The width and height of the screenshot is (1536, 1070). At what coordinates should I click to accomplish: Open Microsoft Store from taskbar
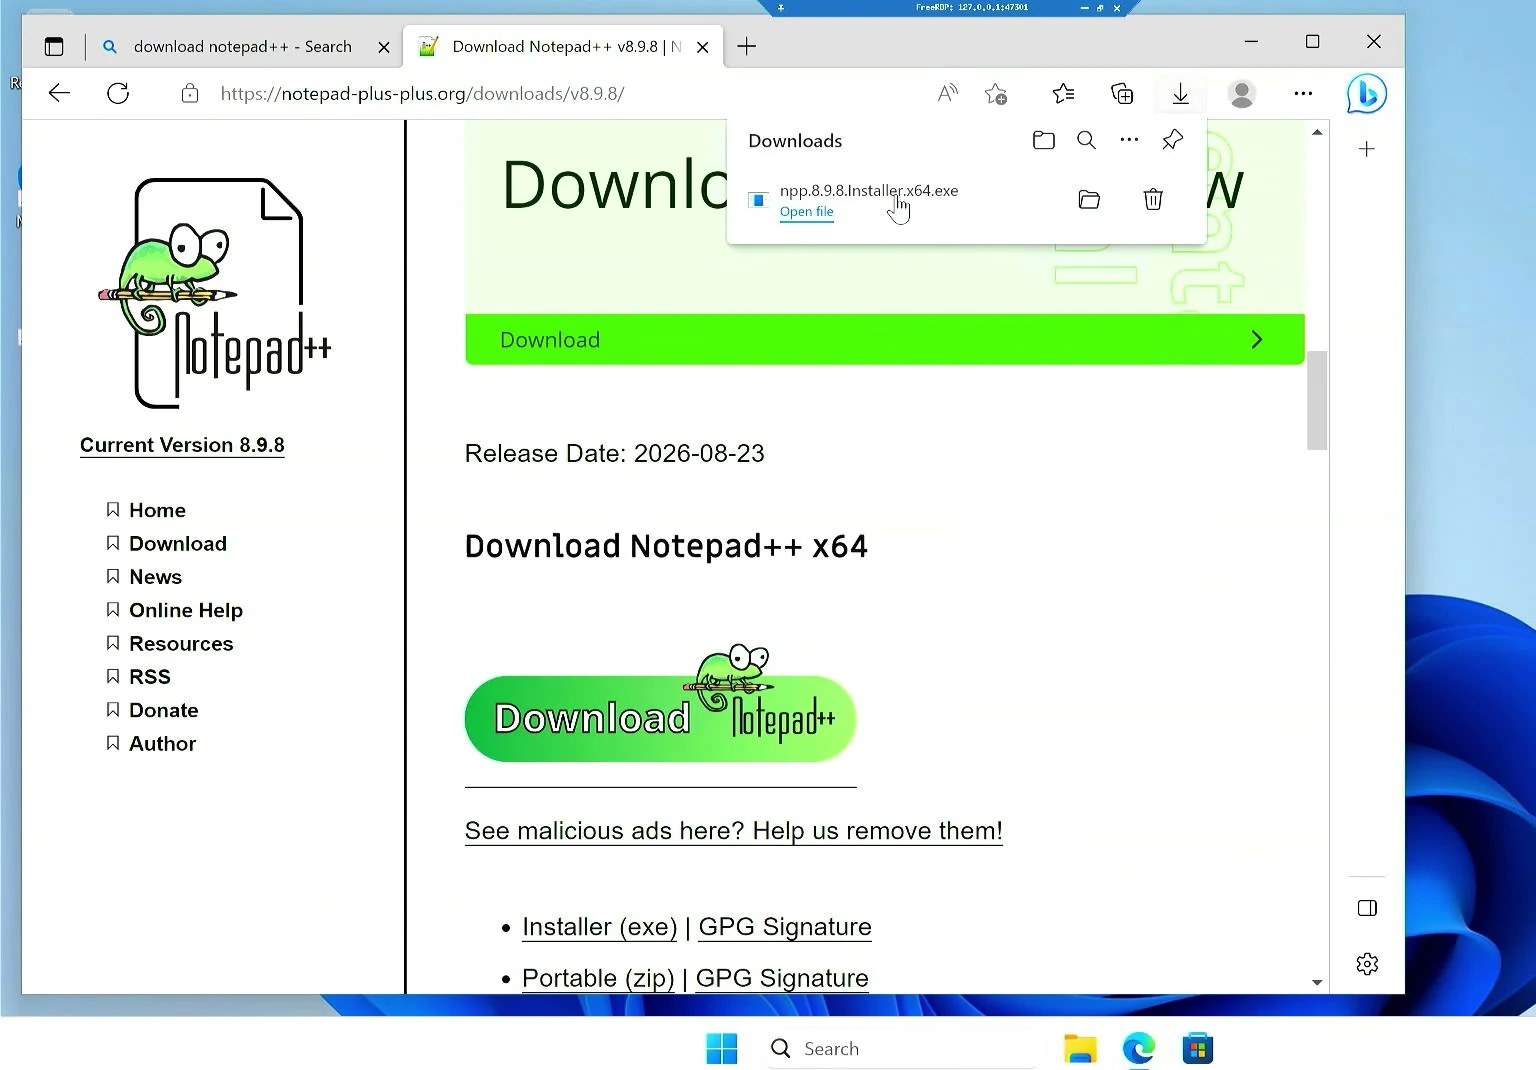[x=1197, y=1048]
